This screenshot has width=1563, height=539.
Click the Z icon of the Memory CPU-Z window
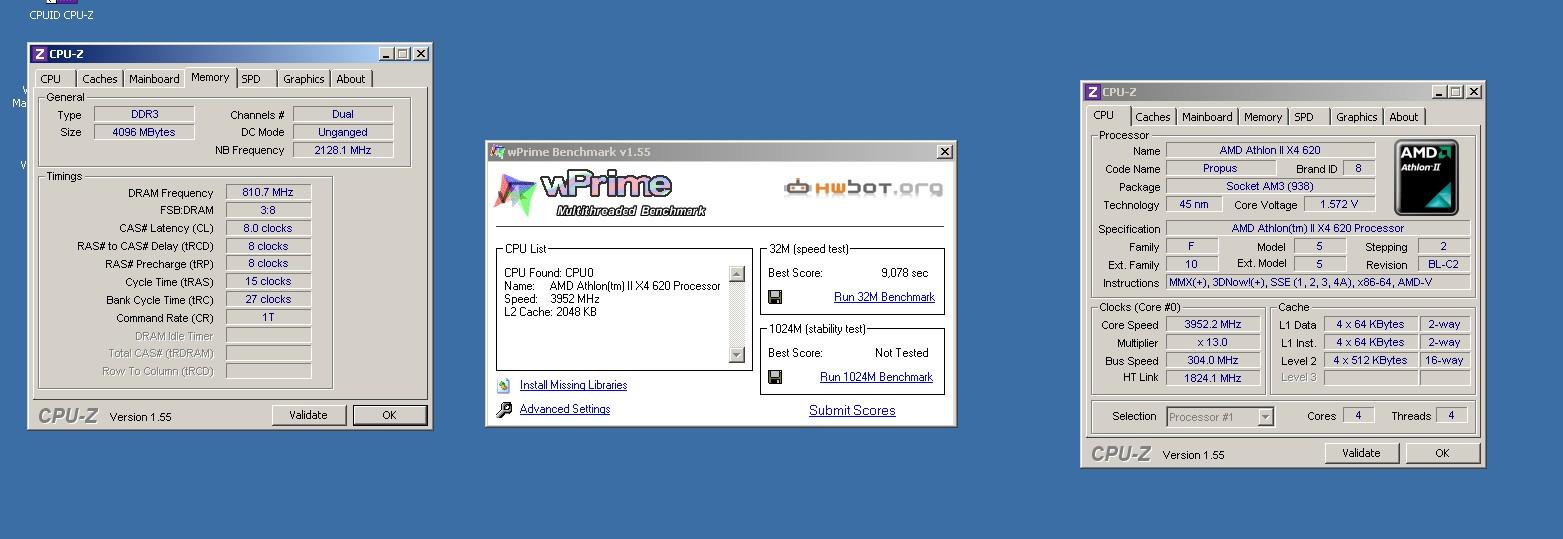click(x=39, y=54)
